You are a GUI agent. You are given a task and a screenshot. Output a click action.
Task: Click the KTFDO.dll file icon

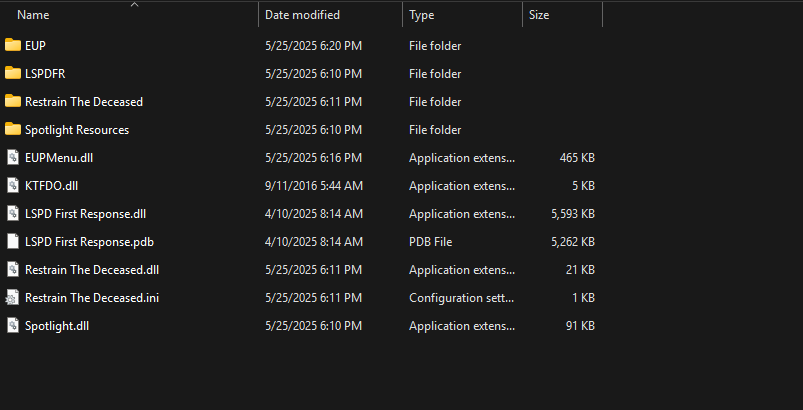13,185
